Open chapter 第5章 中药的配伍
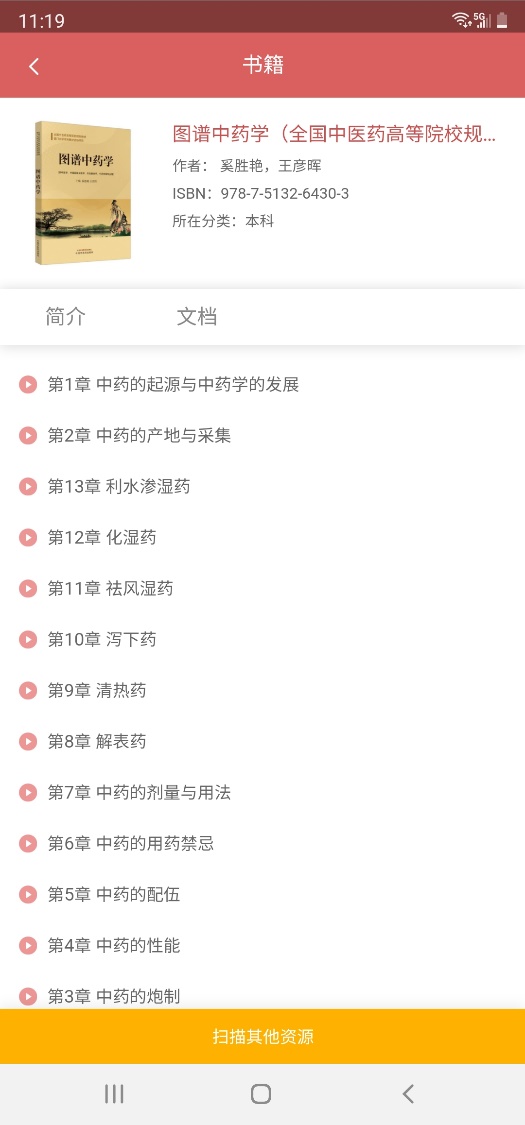 pos(262,894)
